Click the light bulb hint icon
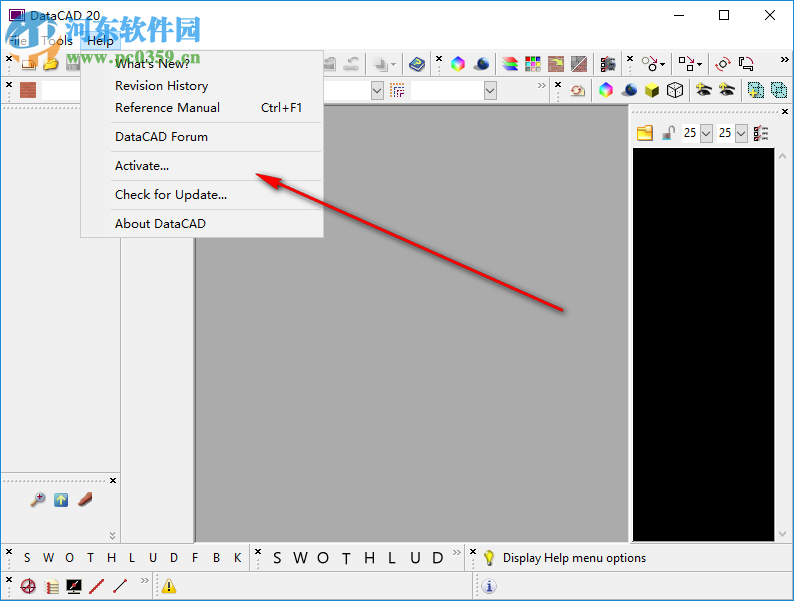Viewport: 794px width, 601px height. coord(489,558)
